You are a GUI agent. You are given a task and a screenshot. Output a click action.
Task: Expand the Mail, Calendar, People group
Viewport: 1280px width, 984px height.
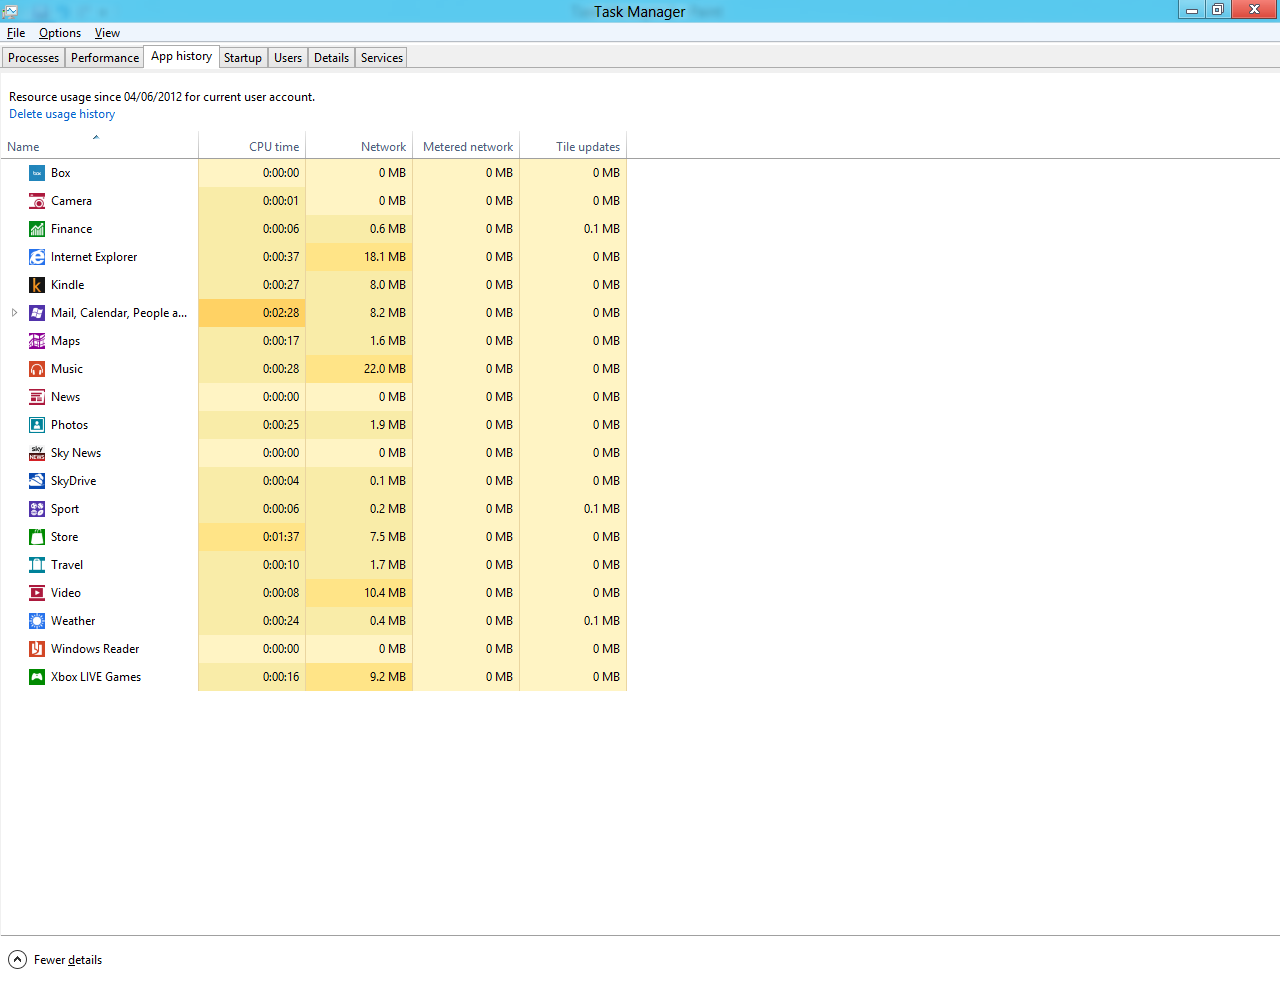click(x=14, y=313)
